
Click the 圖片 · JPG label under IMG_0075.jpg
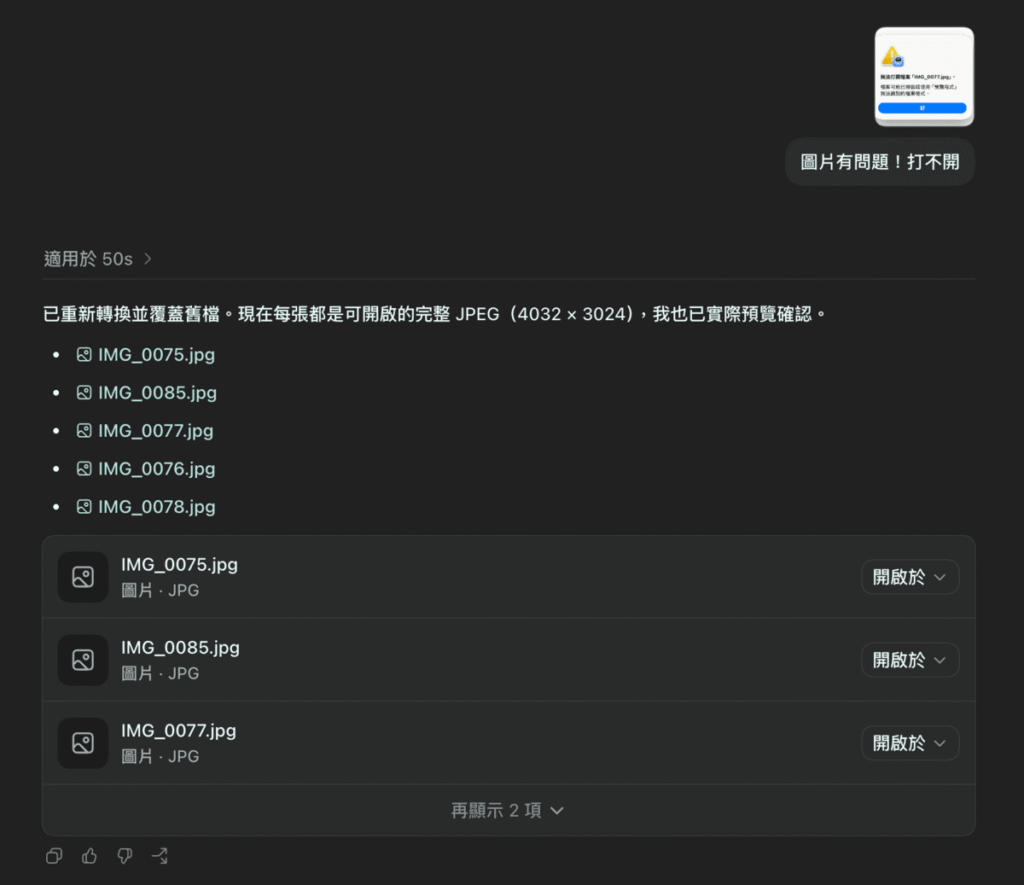[160, 590]
